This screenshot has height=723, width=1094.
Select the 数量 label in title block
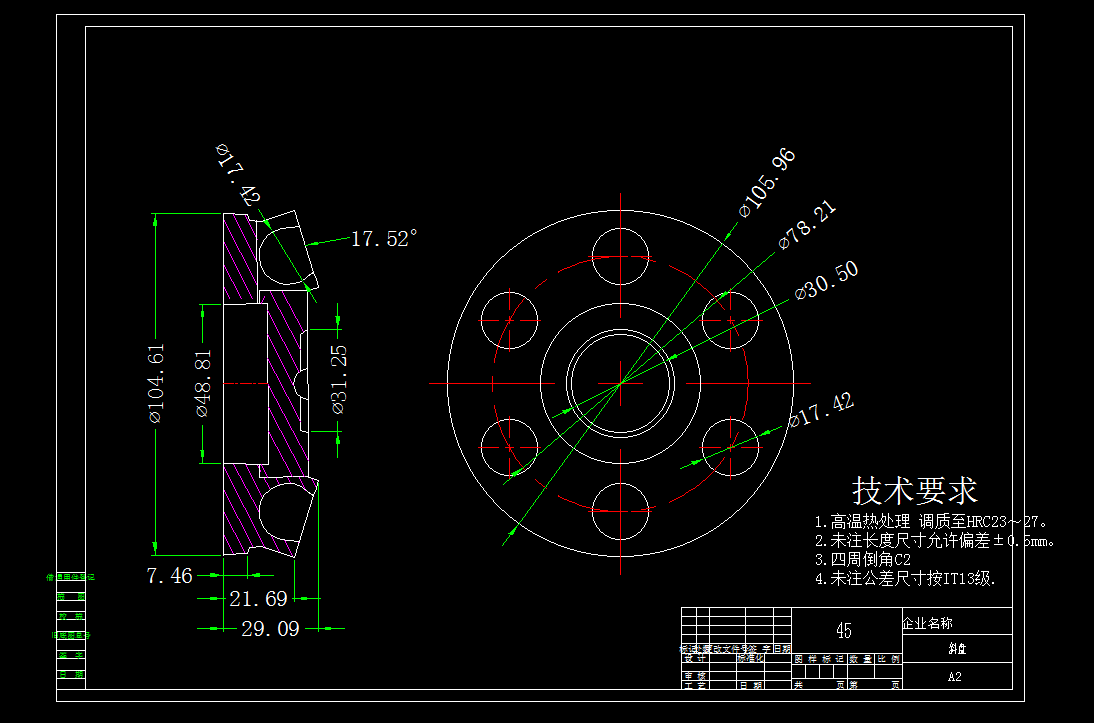(x=862, y=659)
